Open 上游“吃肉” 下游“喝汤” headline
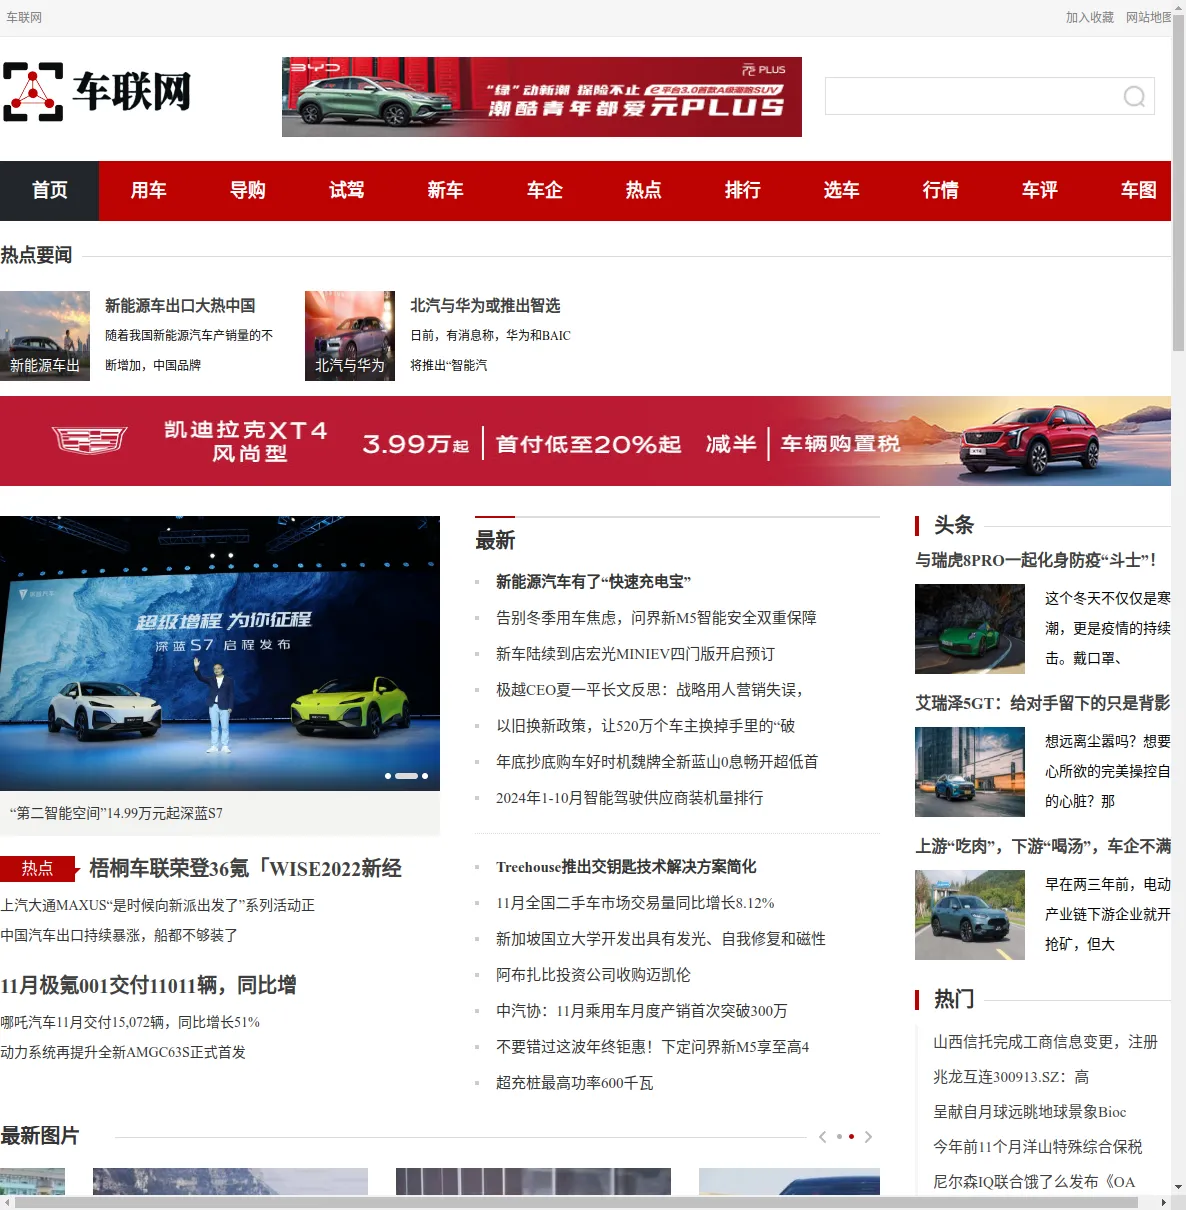Image resolution: width=1186 pixels, height=1210 pixels. [x=1043, y=846]
